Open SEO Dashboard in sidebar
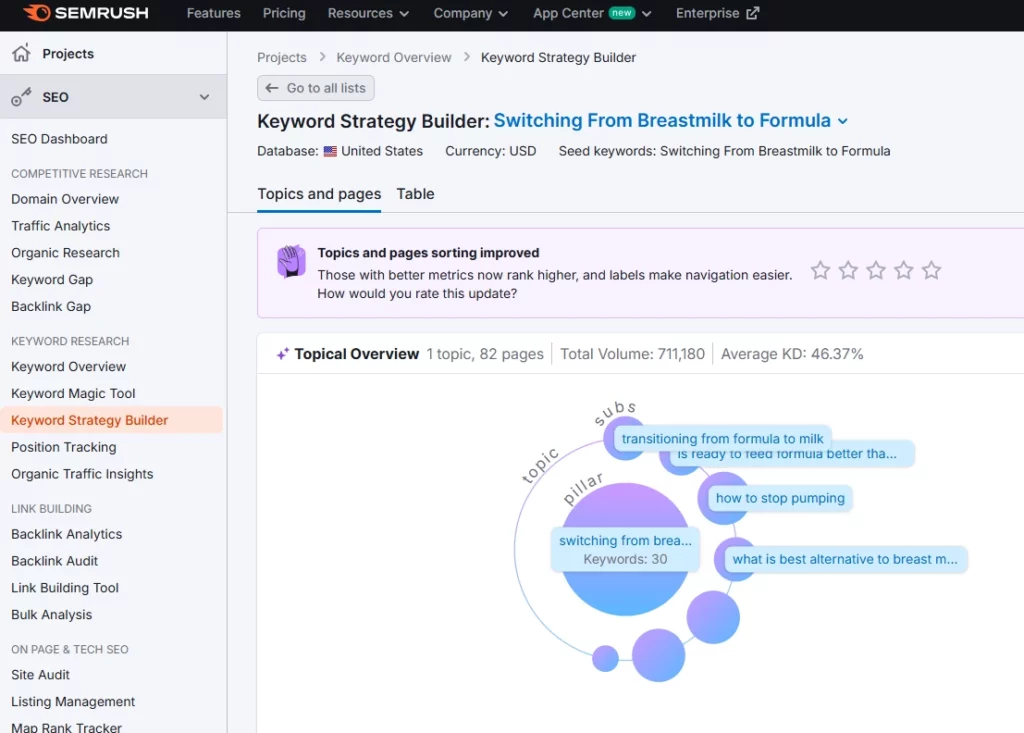 click(59, 139)
